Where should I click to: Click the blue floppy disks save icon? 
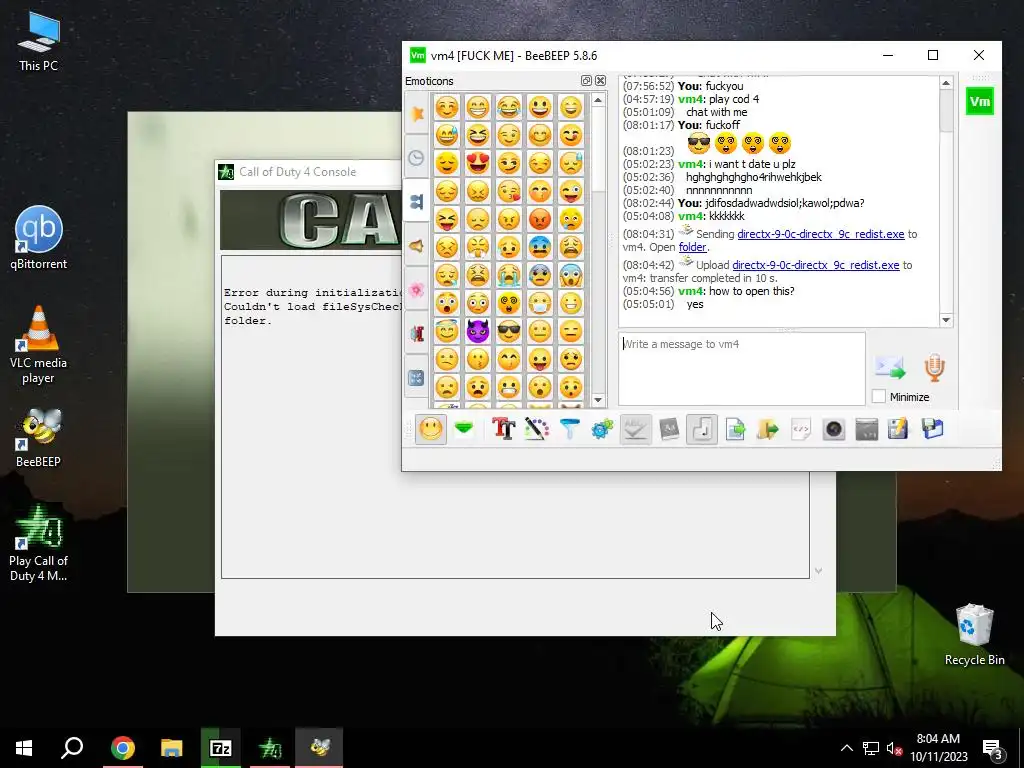[933, 429]
